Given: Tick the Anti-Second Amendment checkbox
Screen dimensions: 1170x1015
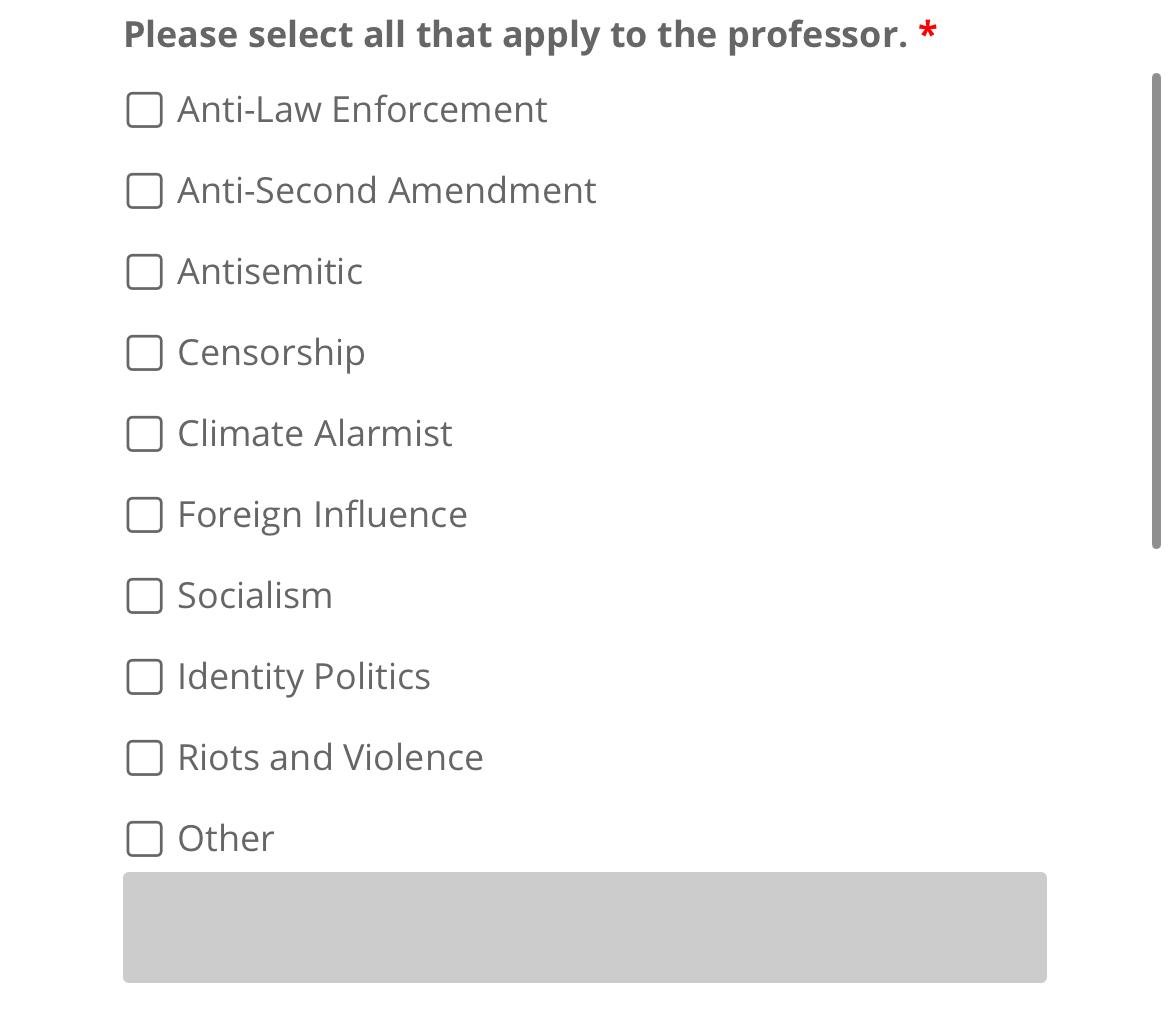Looking at the screenshot, I should coord(144,190).
